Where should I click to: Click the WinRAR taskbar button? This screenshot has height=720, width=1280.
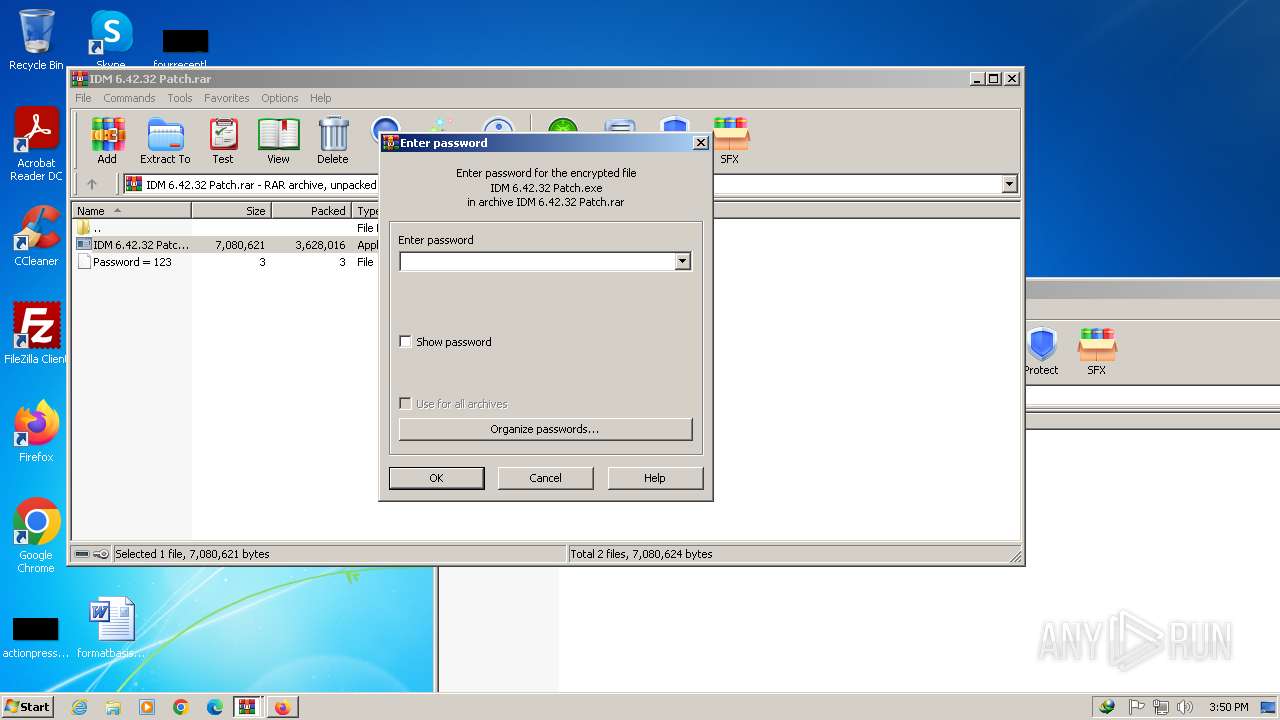tap(247, 707)
